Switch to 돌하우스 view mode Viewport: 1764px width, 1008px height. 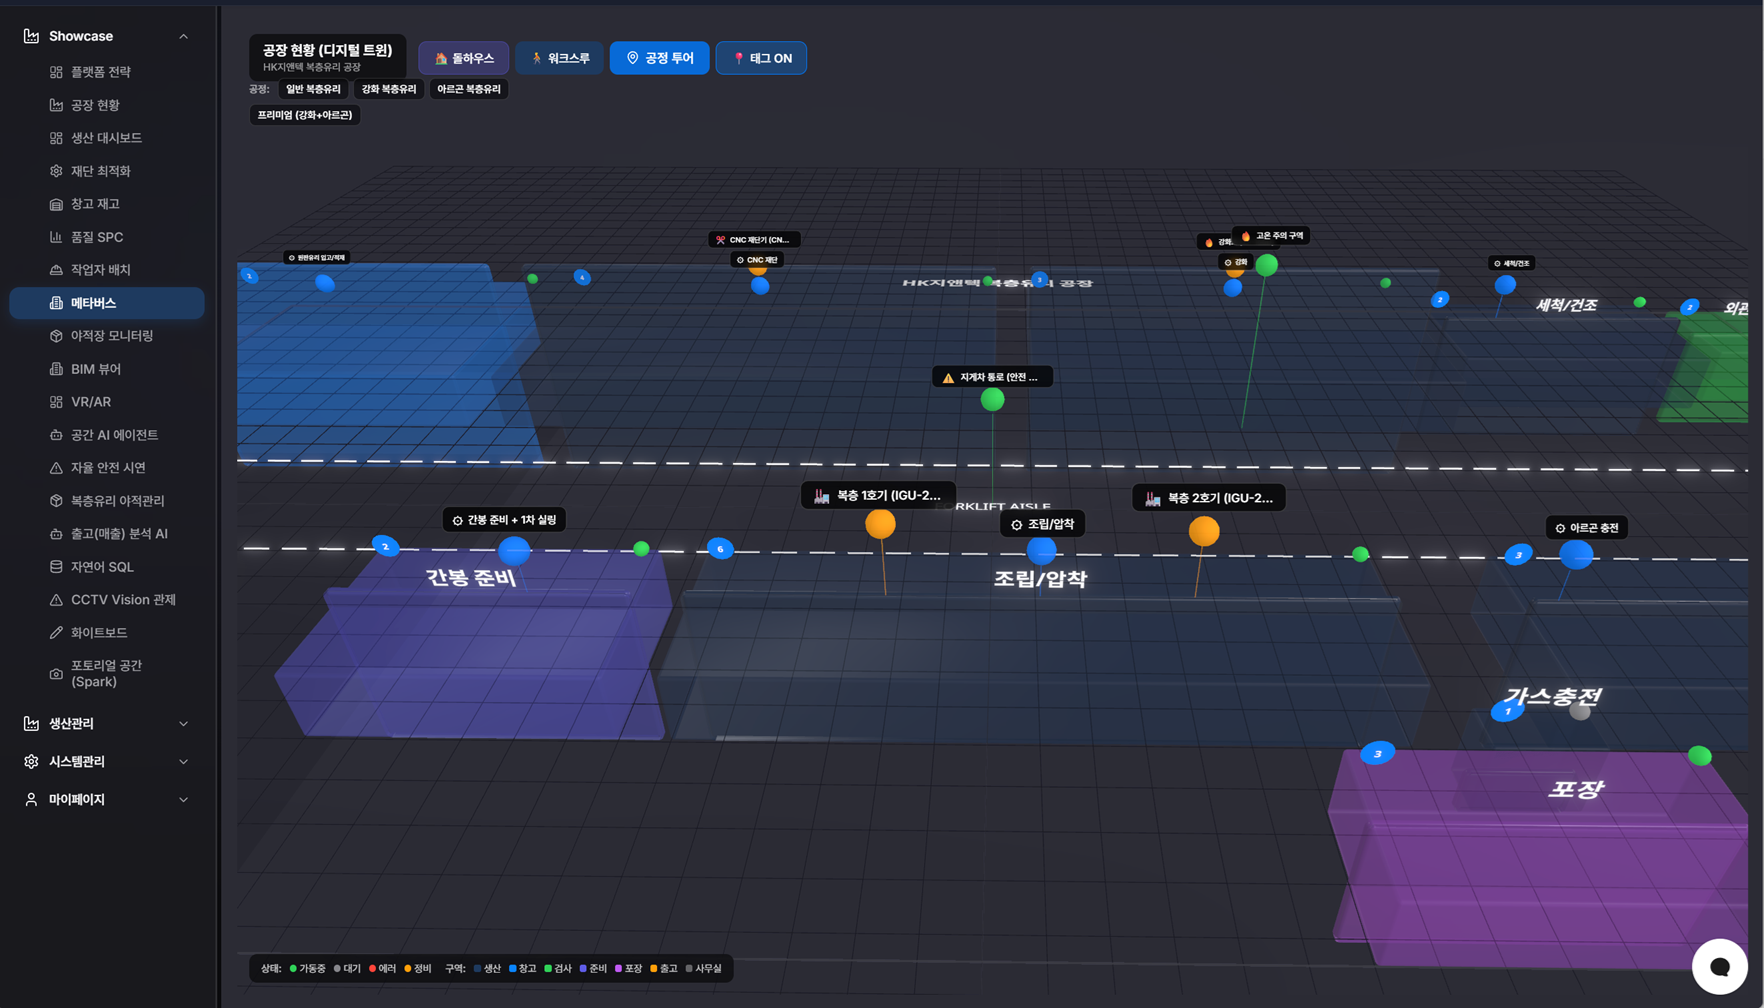[x=464, y=58]
